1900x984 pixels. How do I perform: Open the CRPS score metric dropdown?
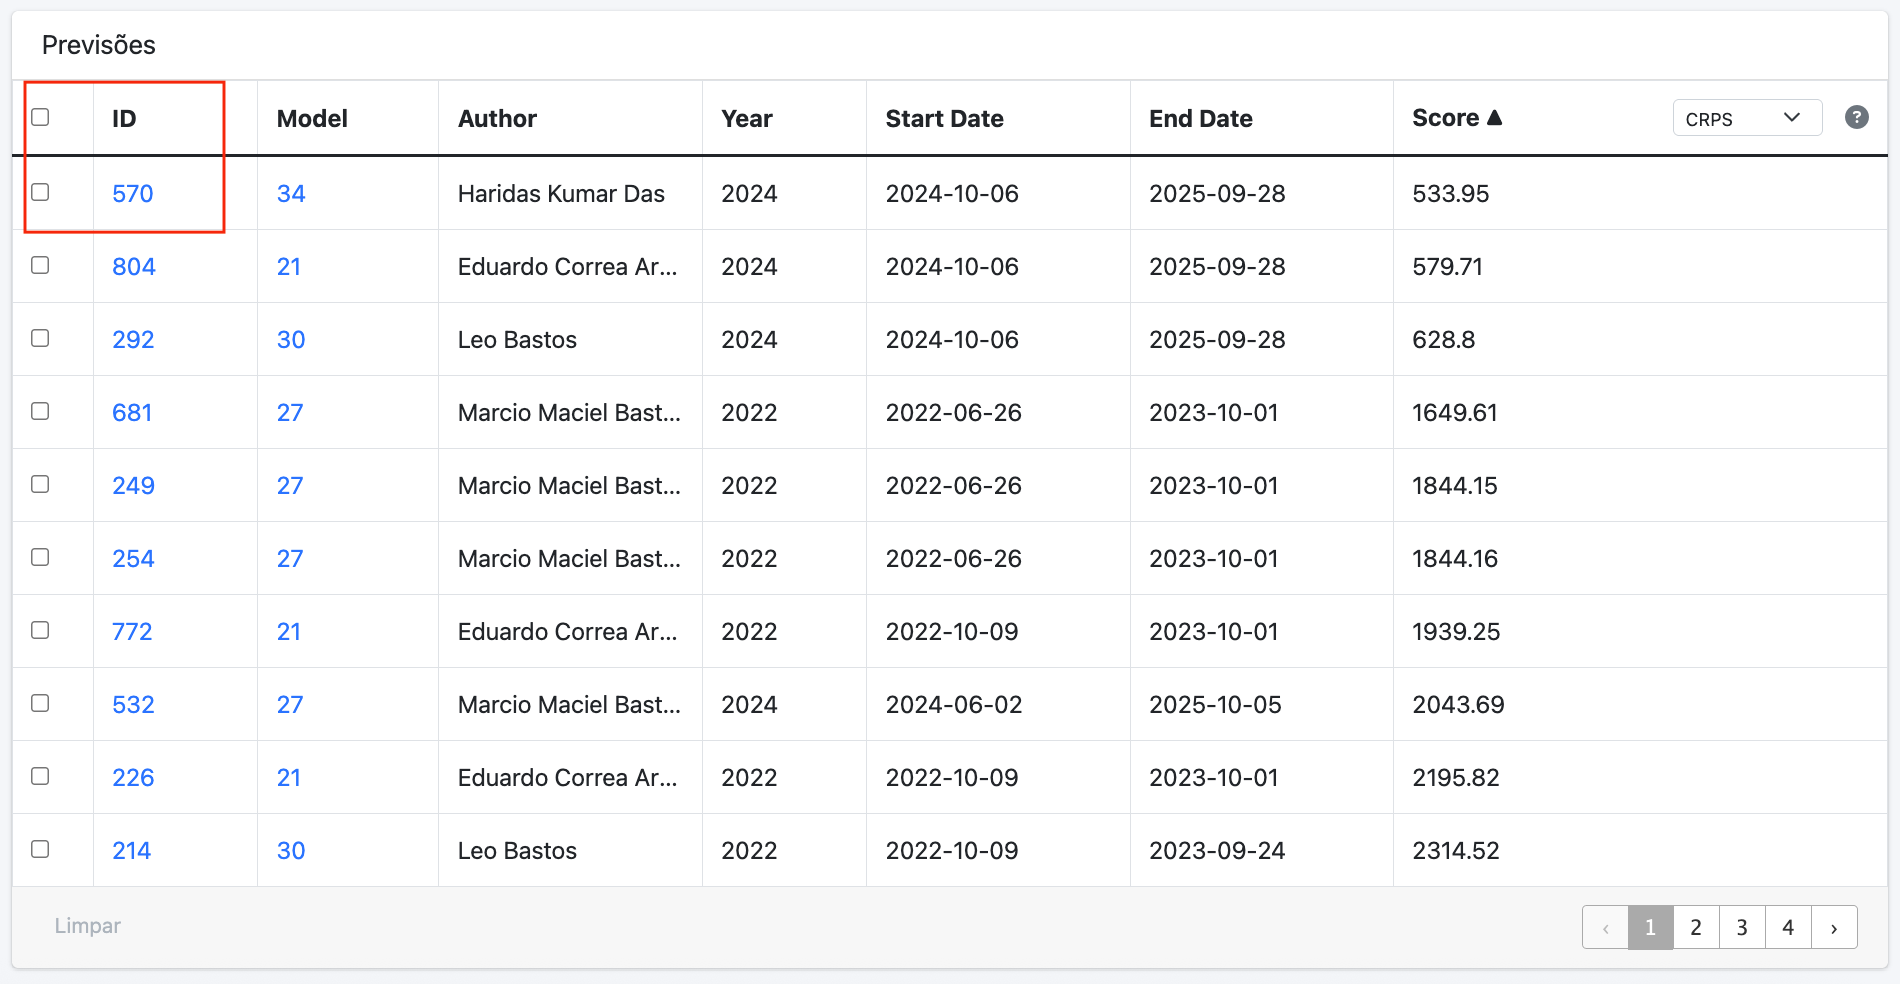(x=1747, y=118)
